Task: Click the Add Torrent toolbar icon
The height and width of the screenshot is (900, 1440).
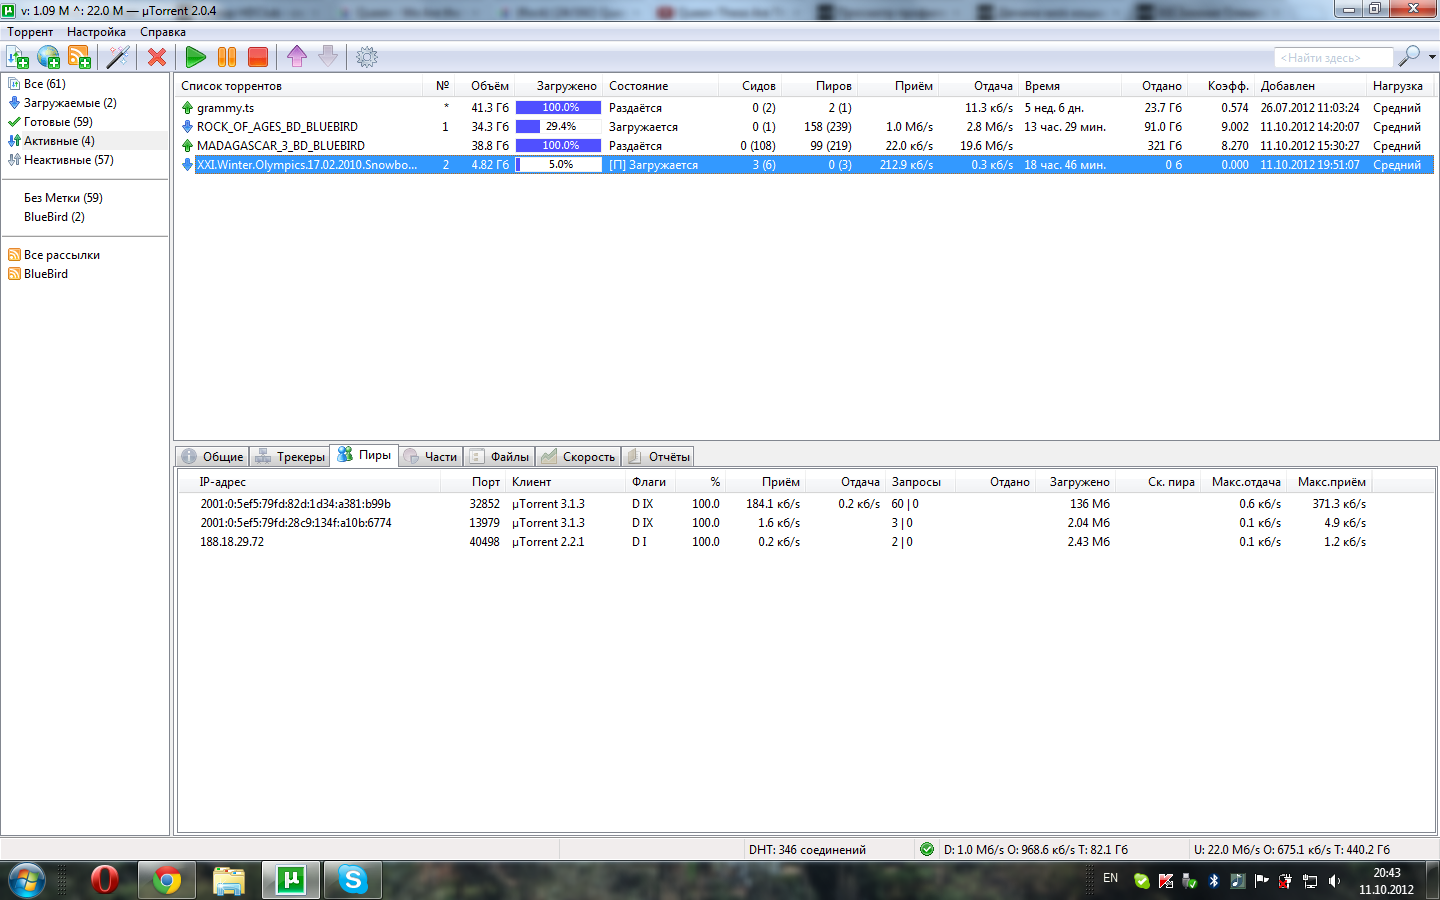Action: click(18, 57)
